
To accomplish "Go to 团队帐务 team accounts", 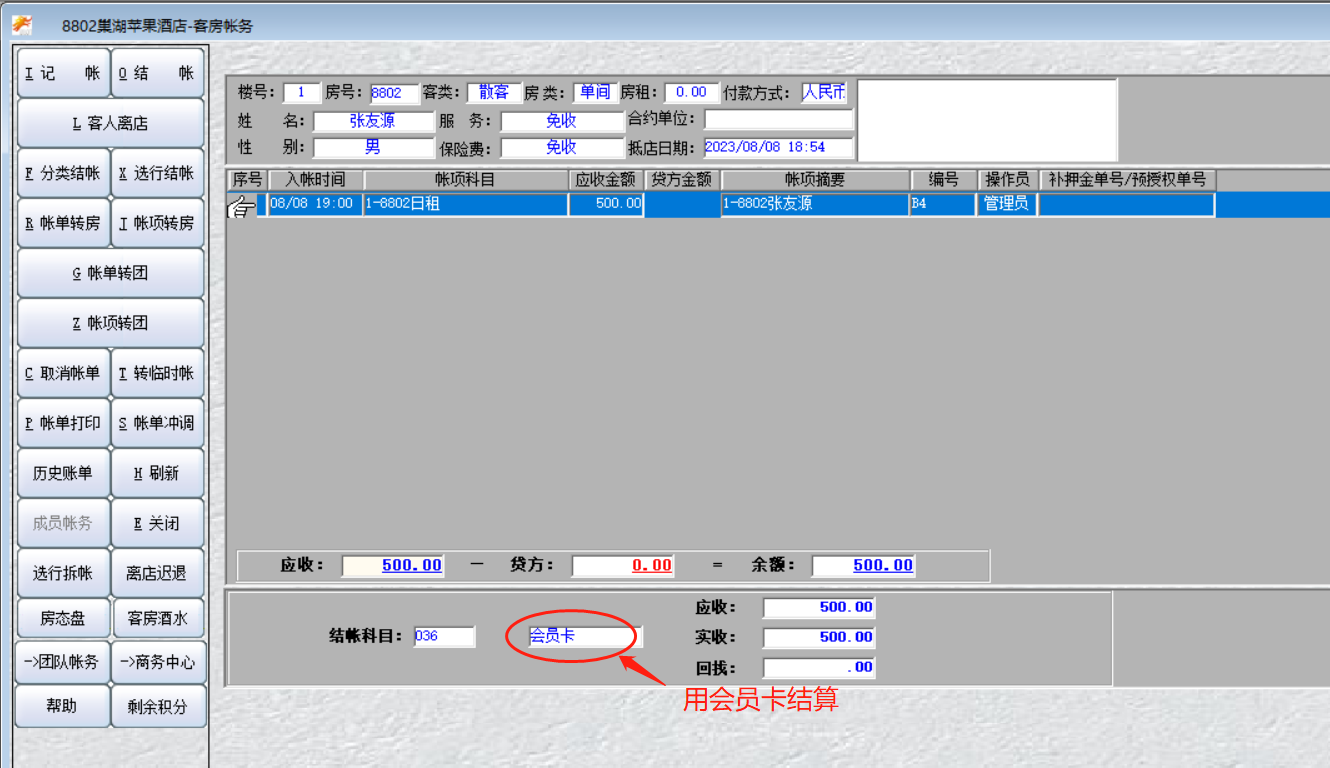I will (x=63, y=662).
